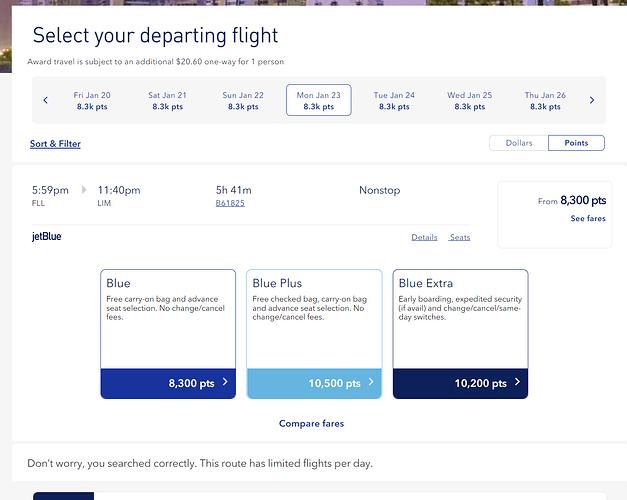The width and height of the screenshot is (627, 500).
Task: Open the flight Details link
Action: (424, 237)
